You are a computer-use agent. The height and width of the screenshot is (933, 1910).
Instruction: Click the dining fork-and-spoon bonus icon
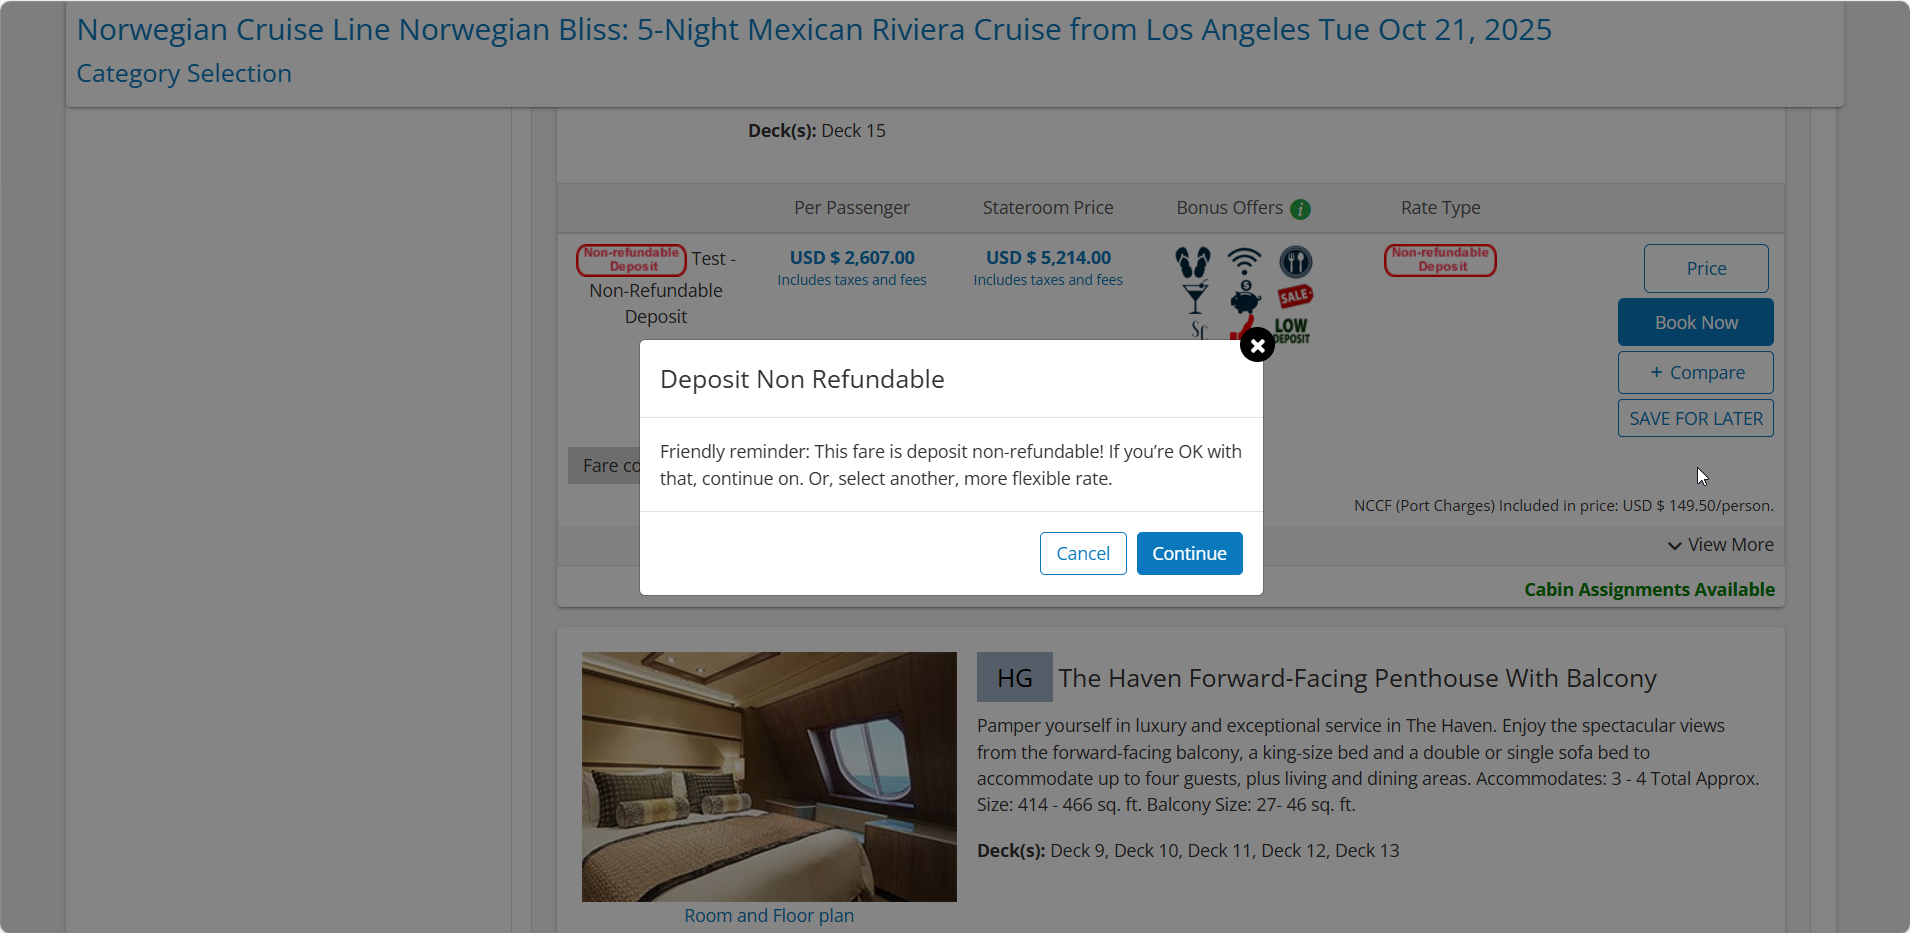click(x=1296, y=262)
